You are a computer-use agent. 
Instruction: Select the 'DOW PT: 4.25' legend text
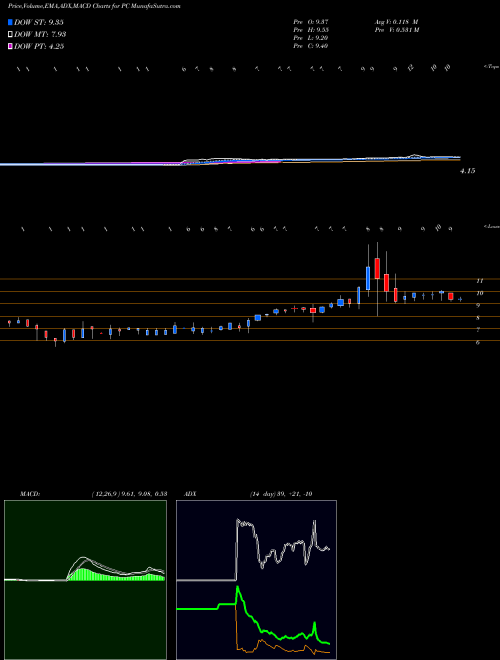pos(39,46)
